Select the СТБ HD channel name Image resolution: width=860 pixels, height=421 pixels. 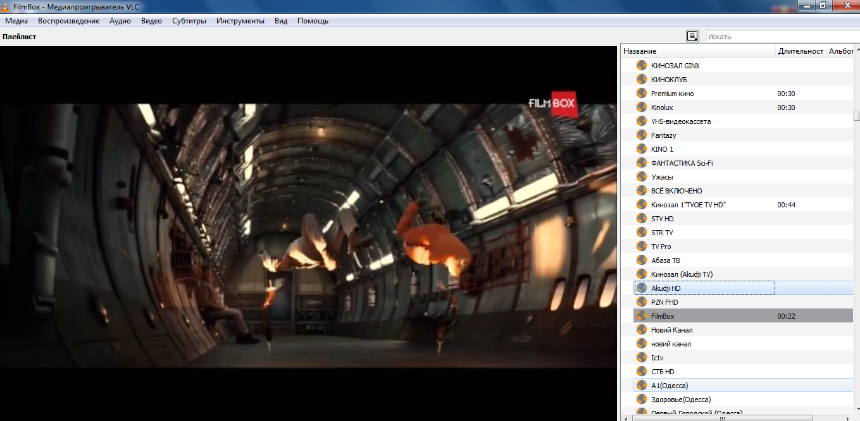[x=662, y=372]
